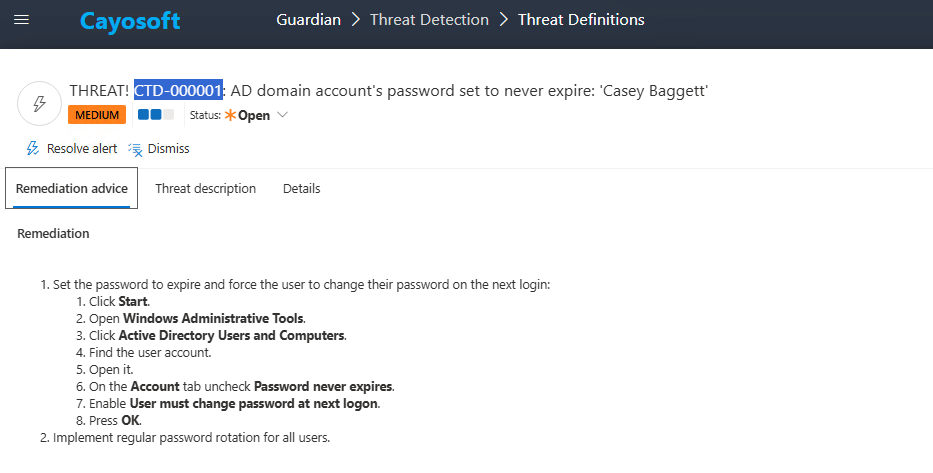Open the hamburger navigation menu
This screenshot has height=473, width=933.
click(21, 20)
